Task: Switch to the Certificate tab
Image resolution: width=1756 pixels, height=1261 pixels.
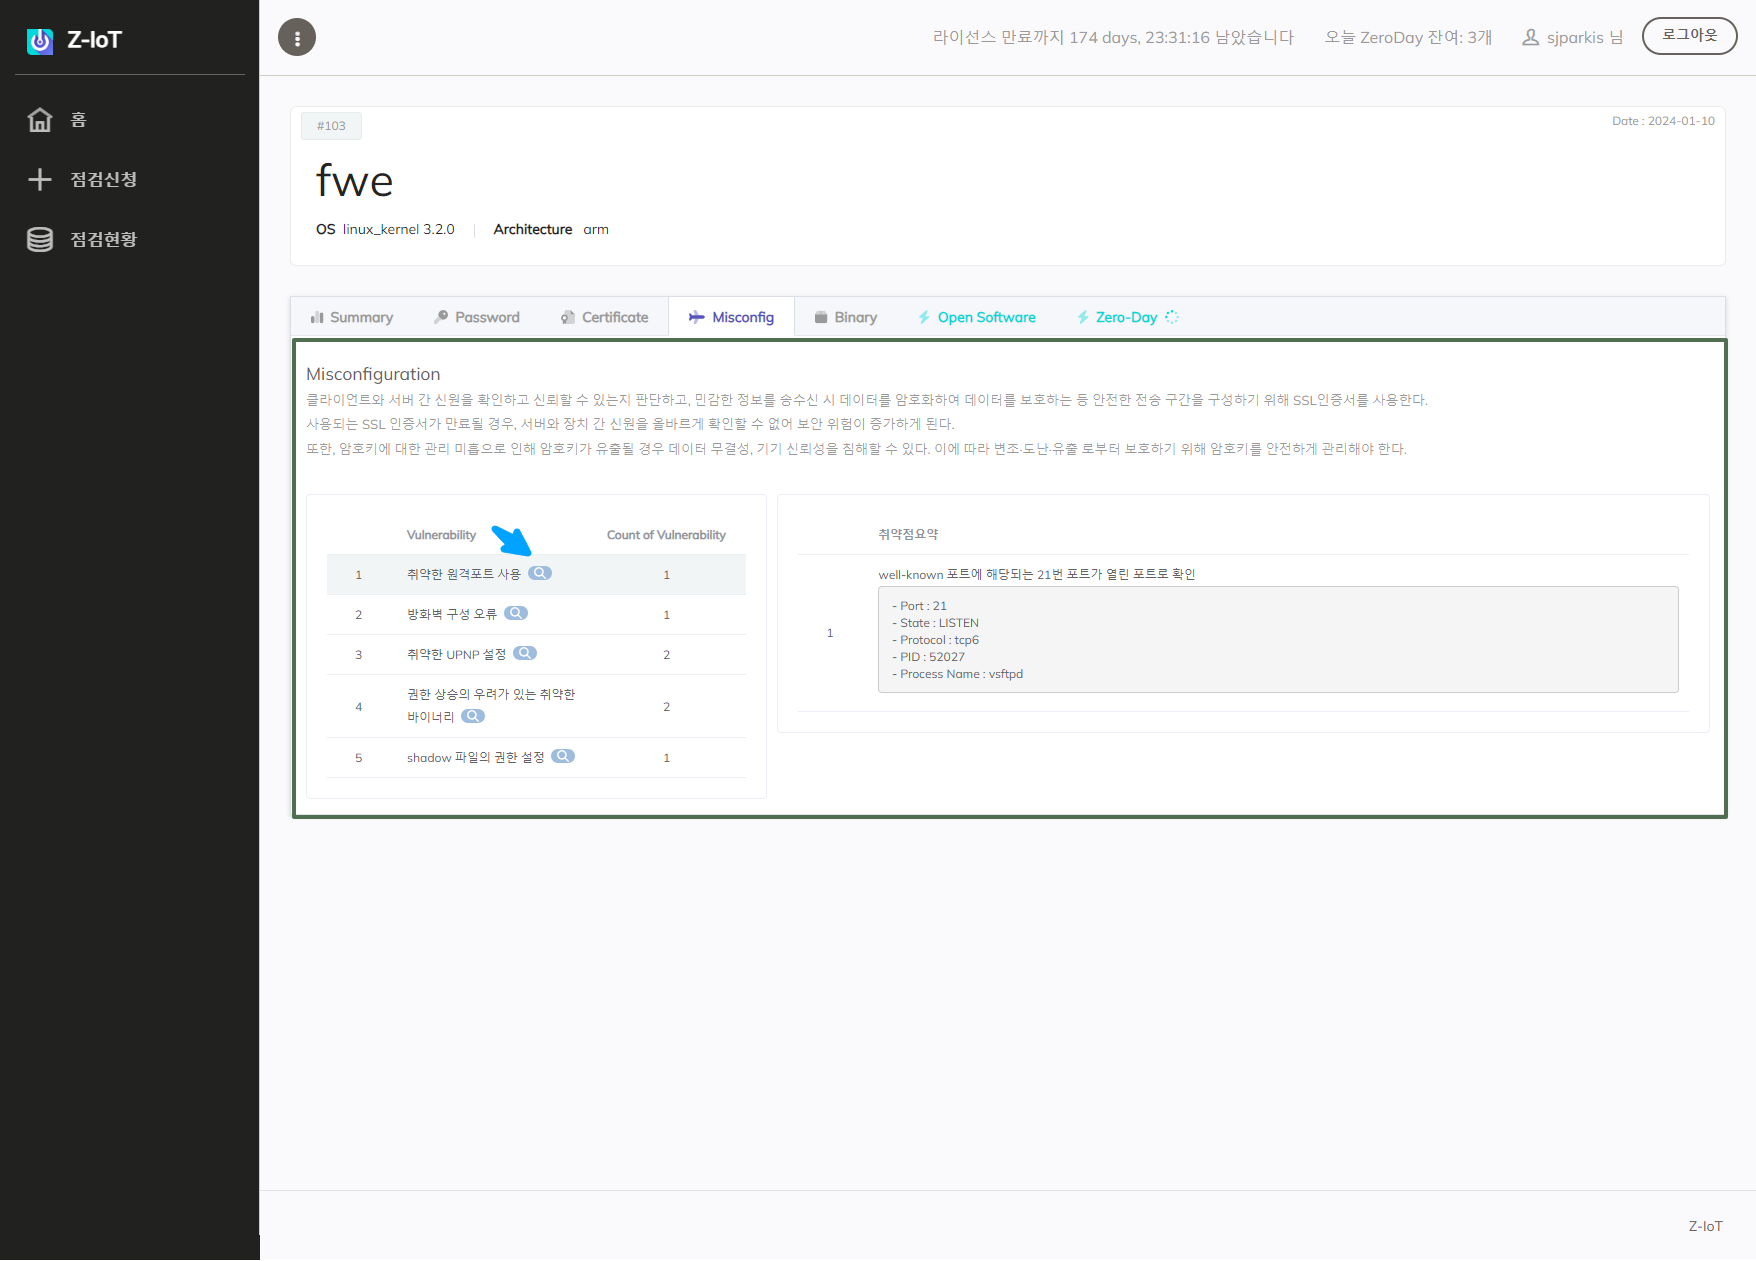Action: click(x=605, y=318)
